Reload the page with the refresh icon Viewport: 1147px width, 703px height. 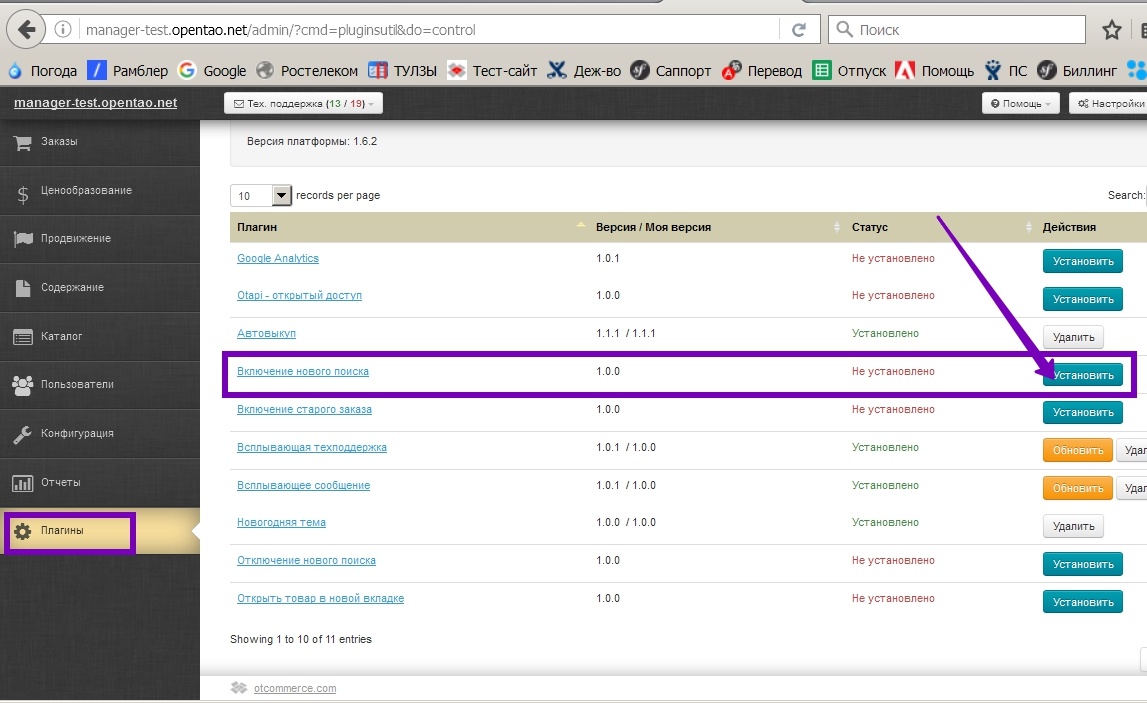point(798,29)
